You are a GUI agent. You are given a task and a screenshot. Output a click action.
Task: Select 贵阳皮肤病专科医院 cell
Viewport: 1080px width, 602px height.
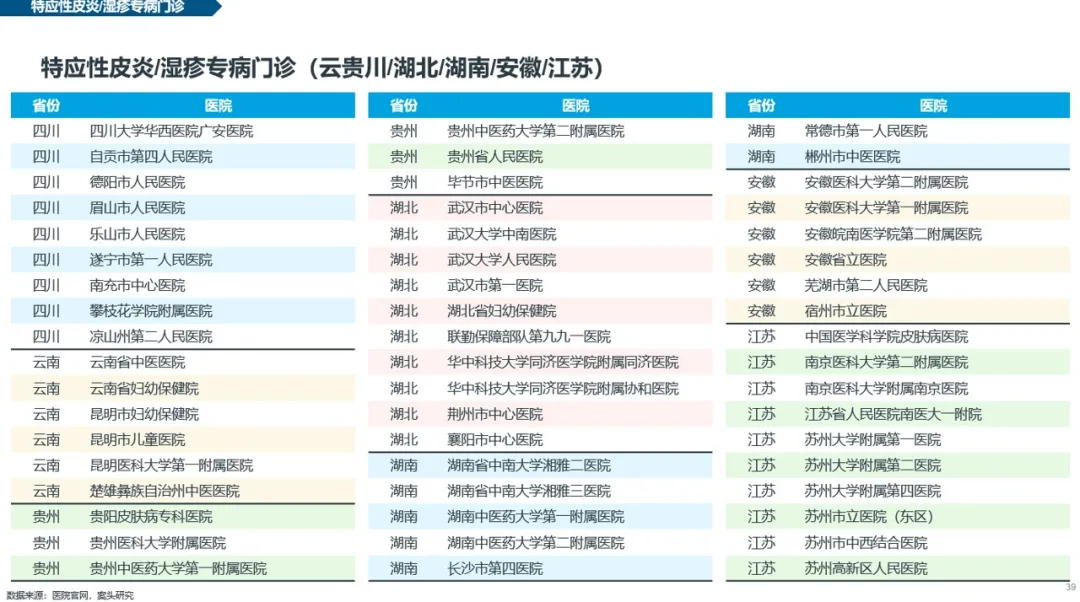coord(151,517)
